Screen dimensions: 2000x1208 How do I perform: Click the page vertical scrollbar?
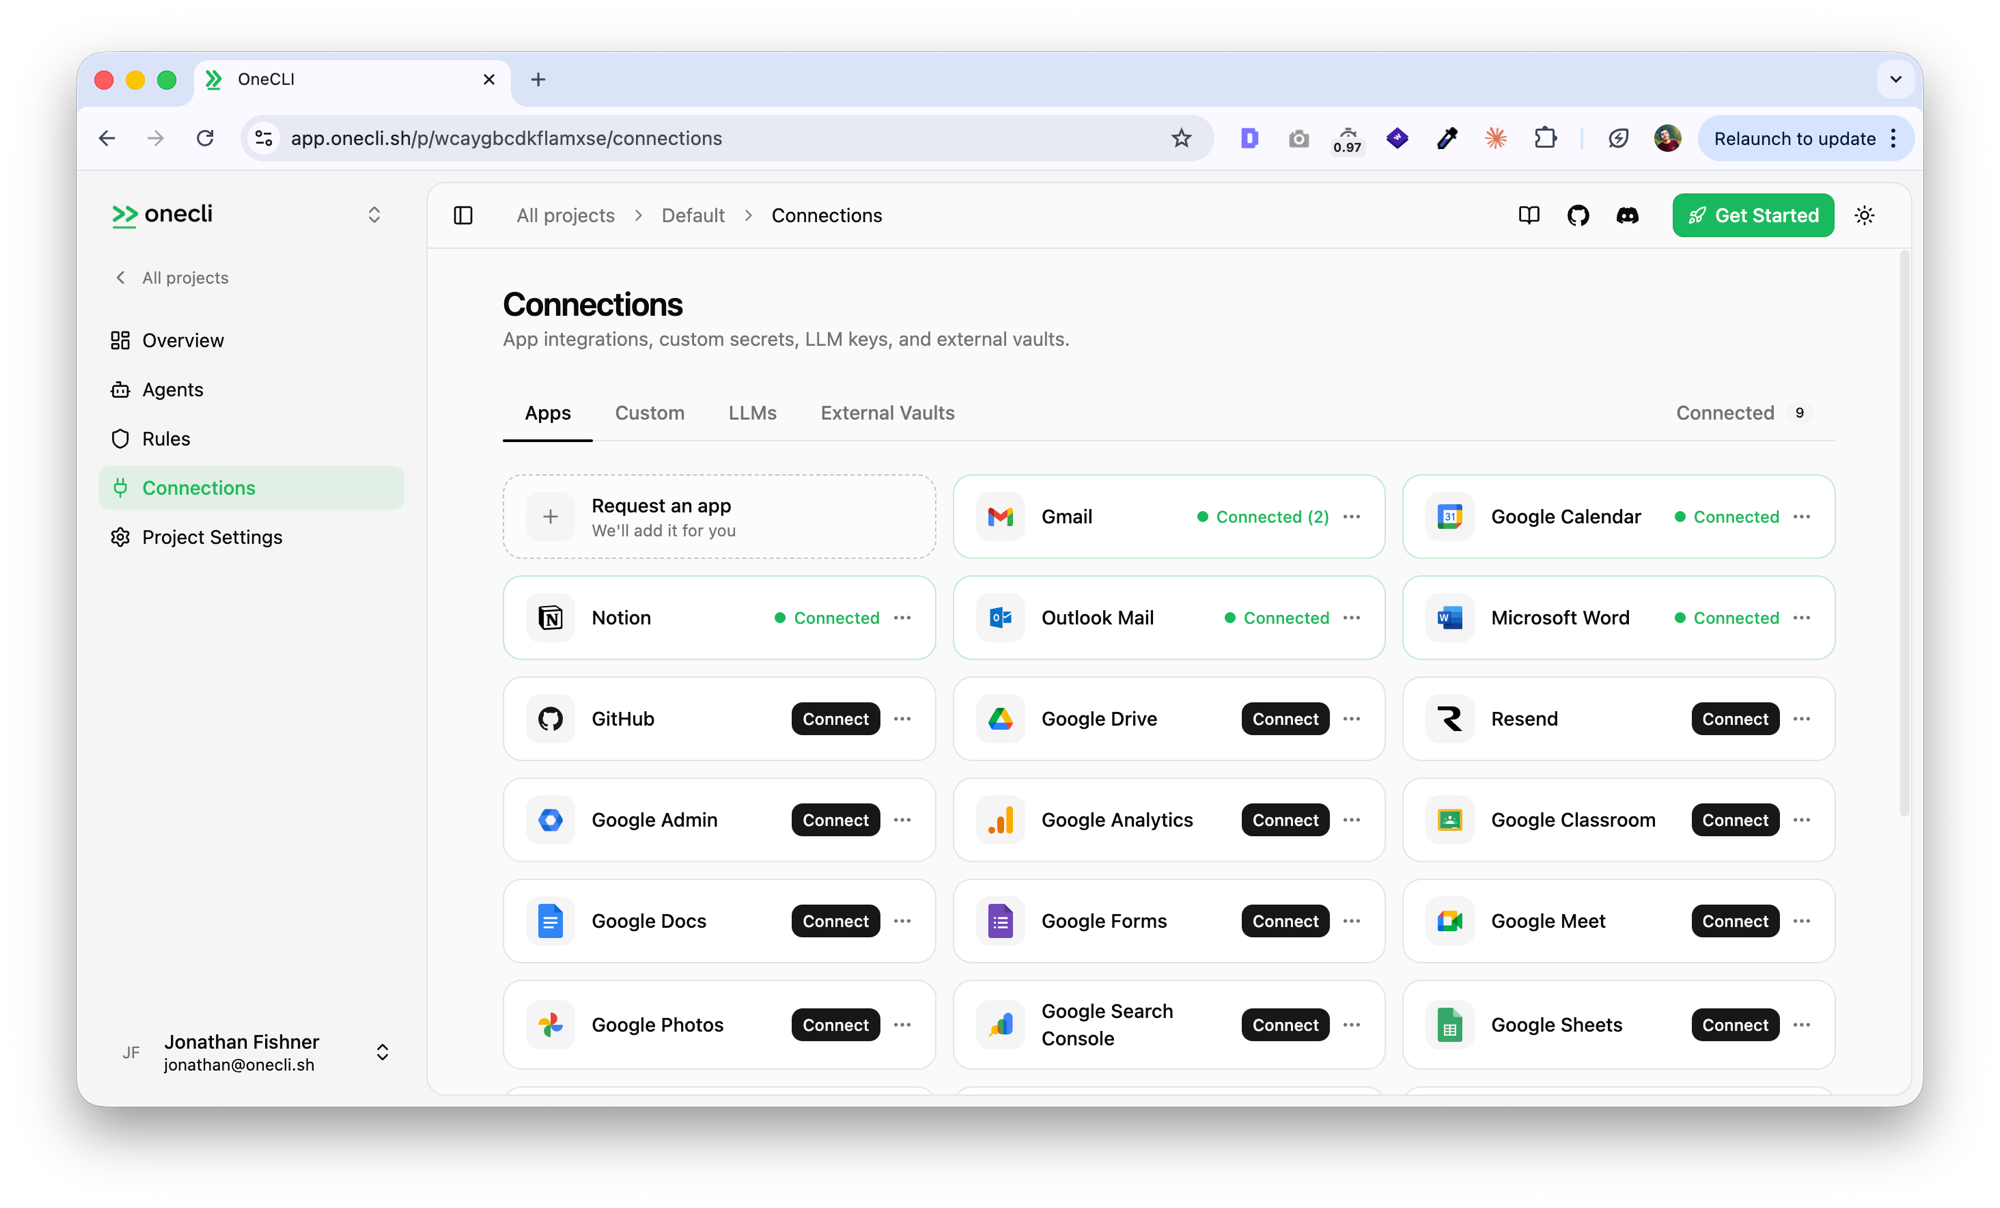coord(1903,535)
